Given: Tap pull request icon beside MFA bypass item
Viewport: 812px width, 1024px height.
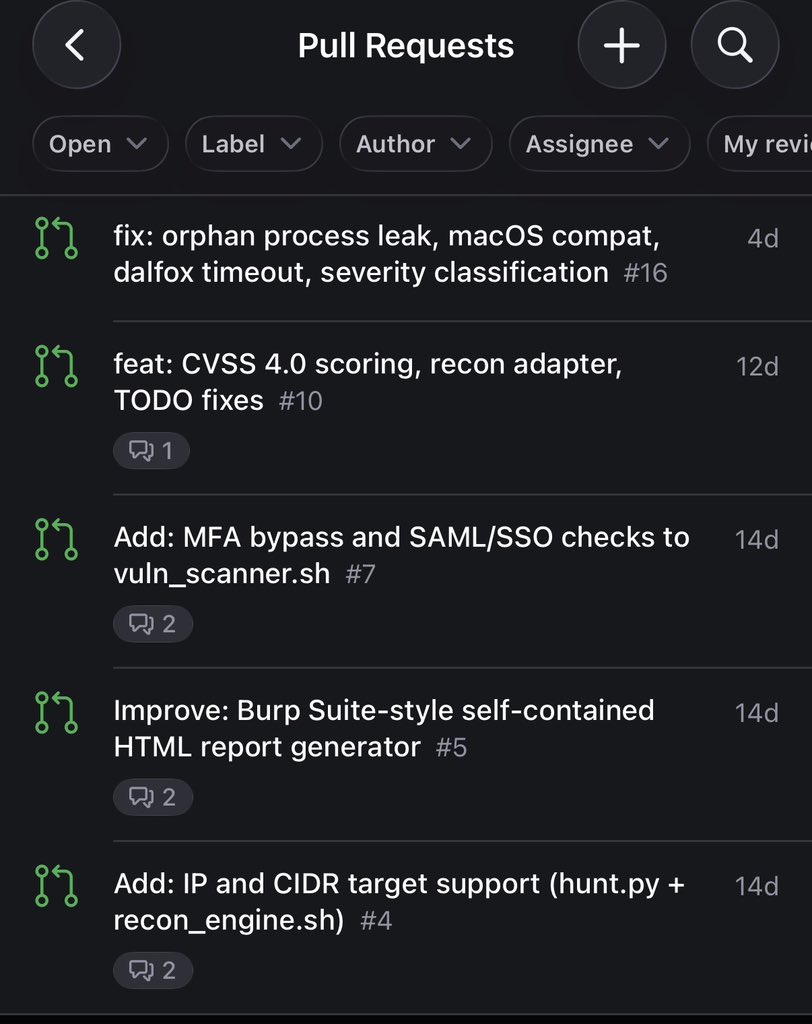Looking at the screenshot, I should click(56, 539).
